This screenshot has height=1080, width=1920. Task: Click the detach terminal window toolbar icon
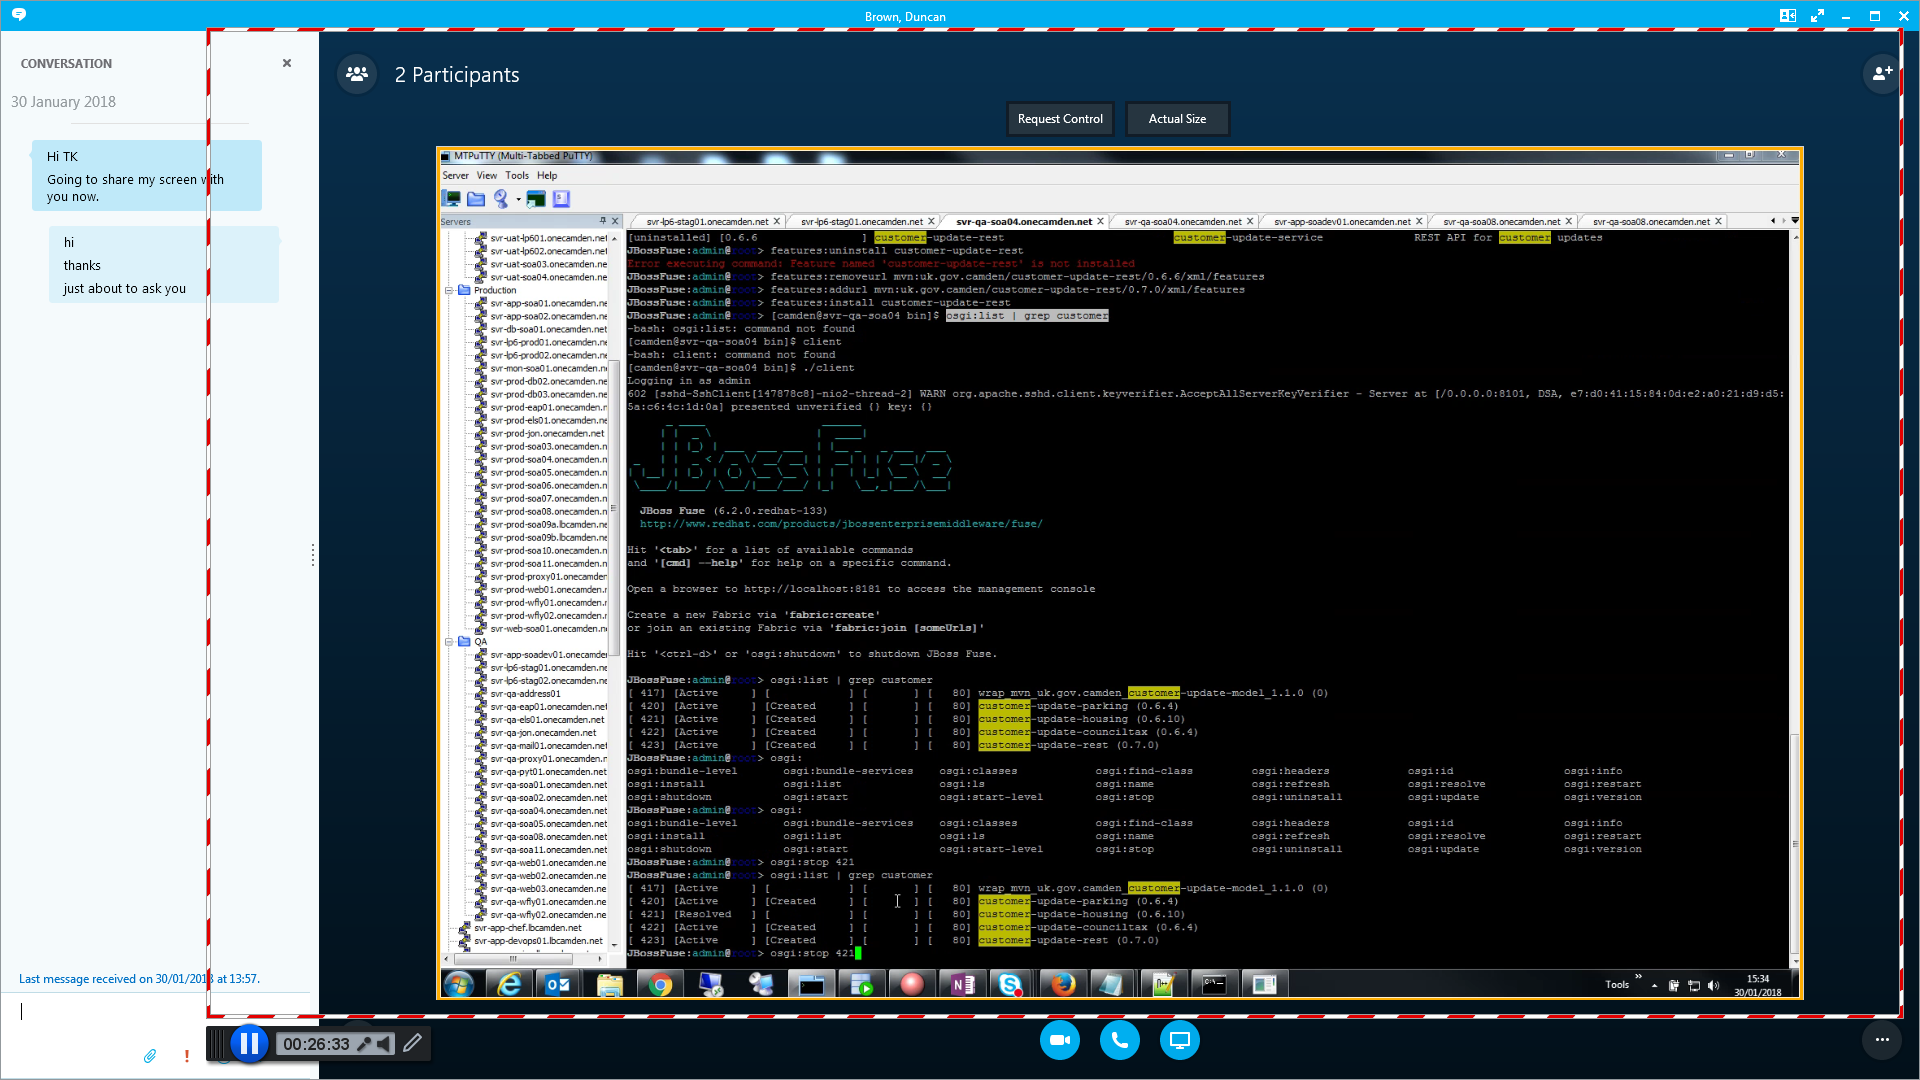click(x=537, y=199)
